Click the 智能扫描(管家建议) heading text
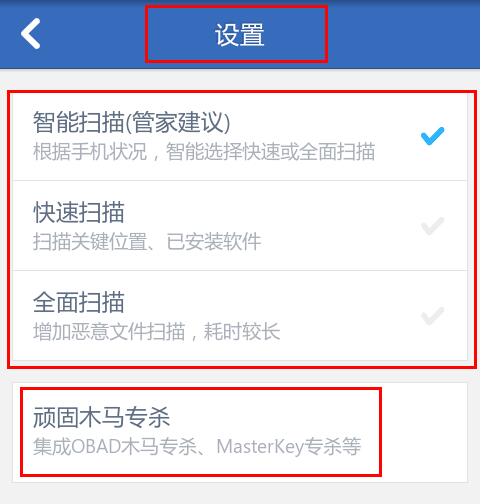 [132, 123]
